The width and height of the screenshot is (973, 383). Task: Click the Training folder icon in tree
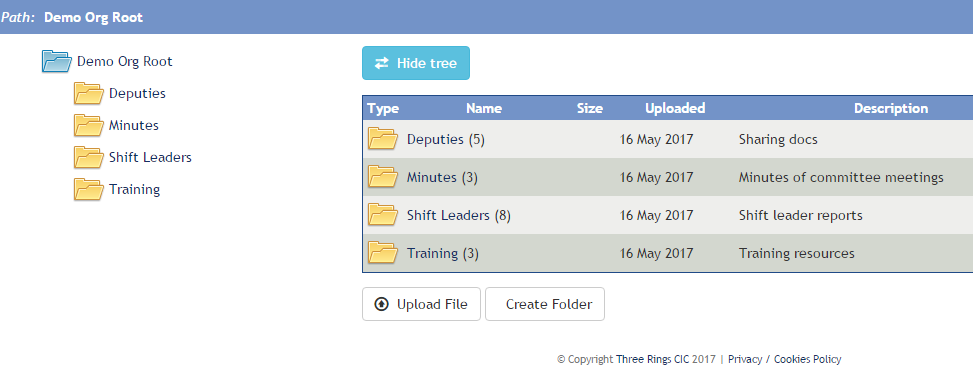tap(88, 189)
